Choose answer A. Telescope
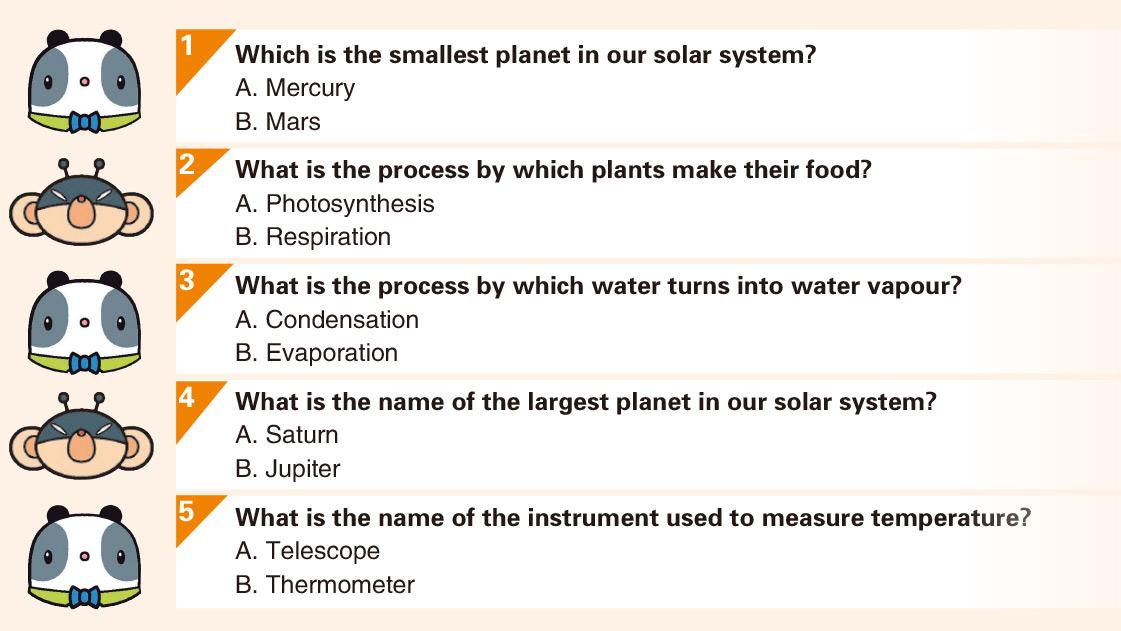 coord(307,551)
